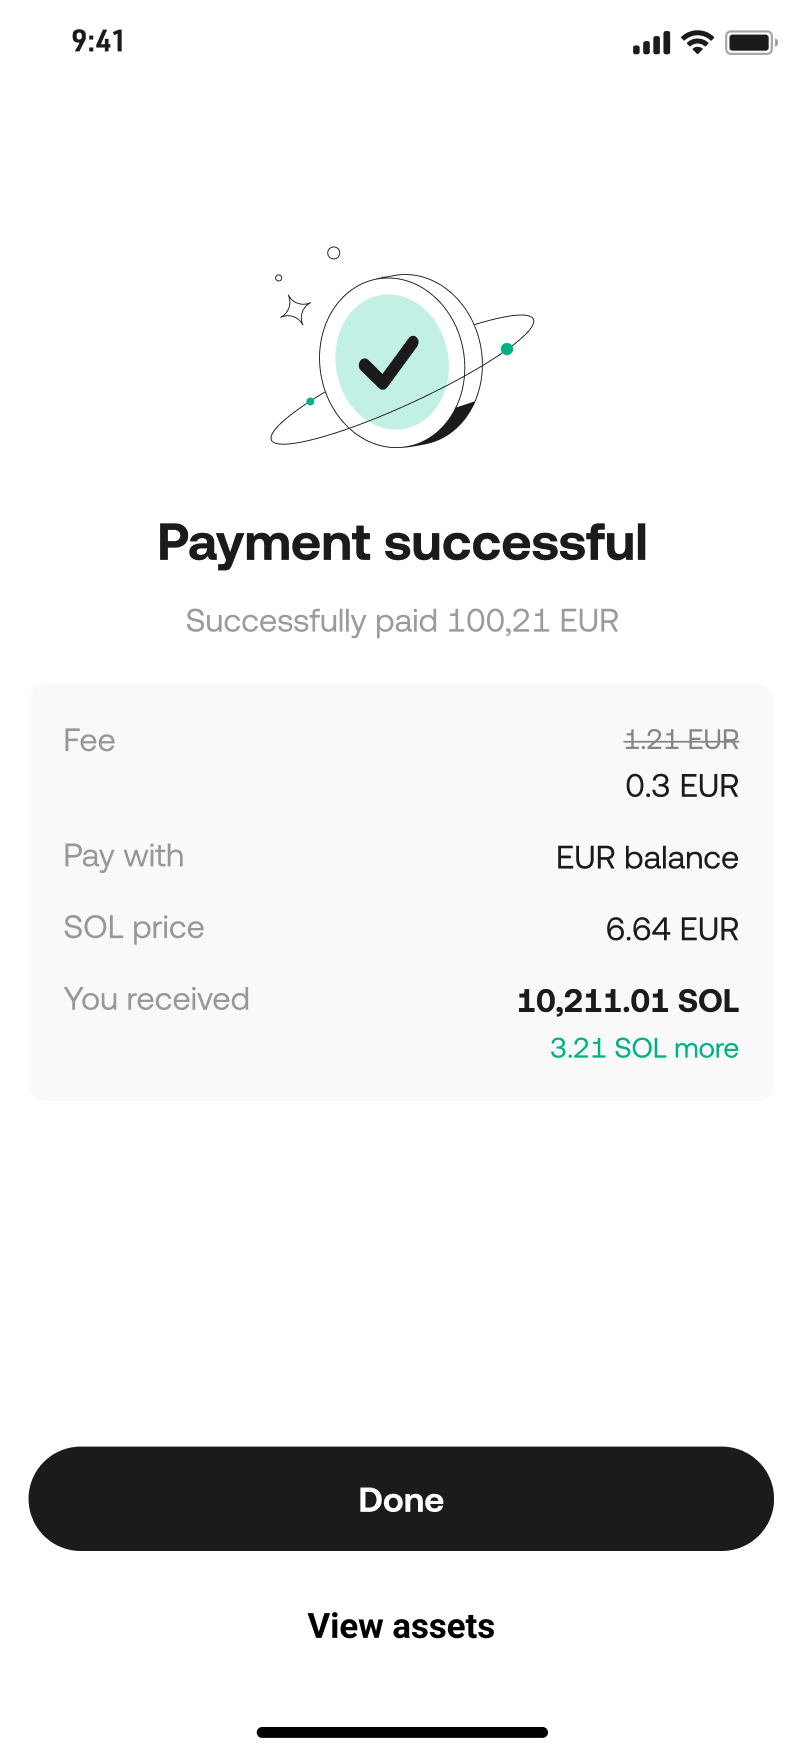Tap the large green dot on orbit ring
This screenshot has height=1752, width=800.
tap(507, 349)
